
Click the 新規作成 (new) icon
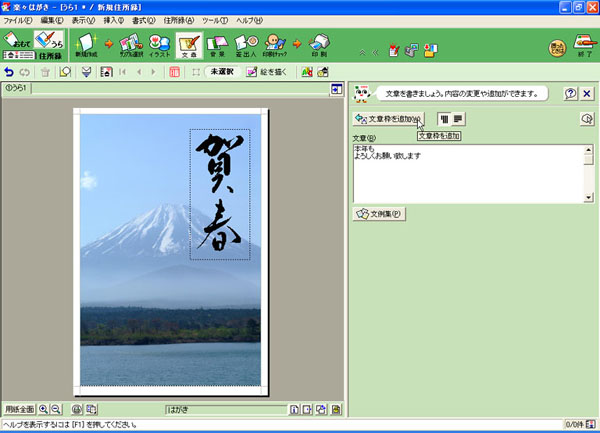(x=87, y=45)
